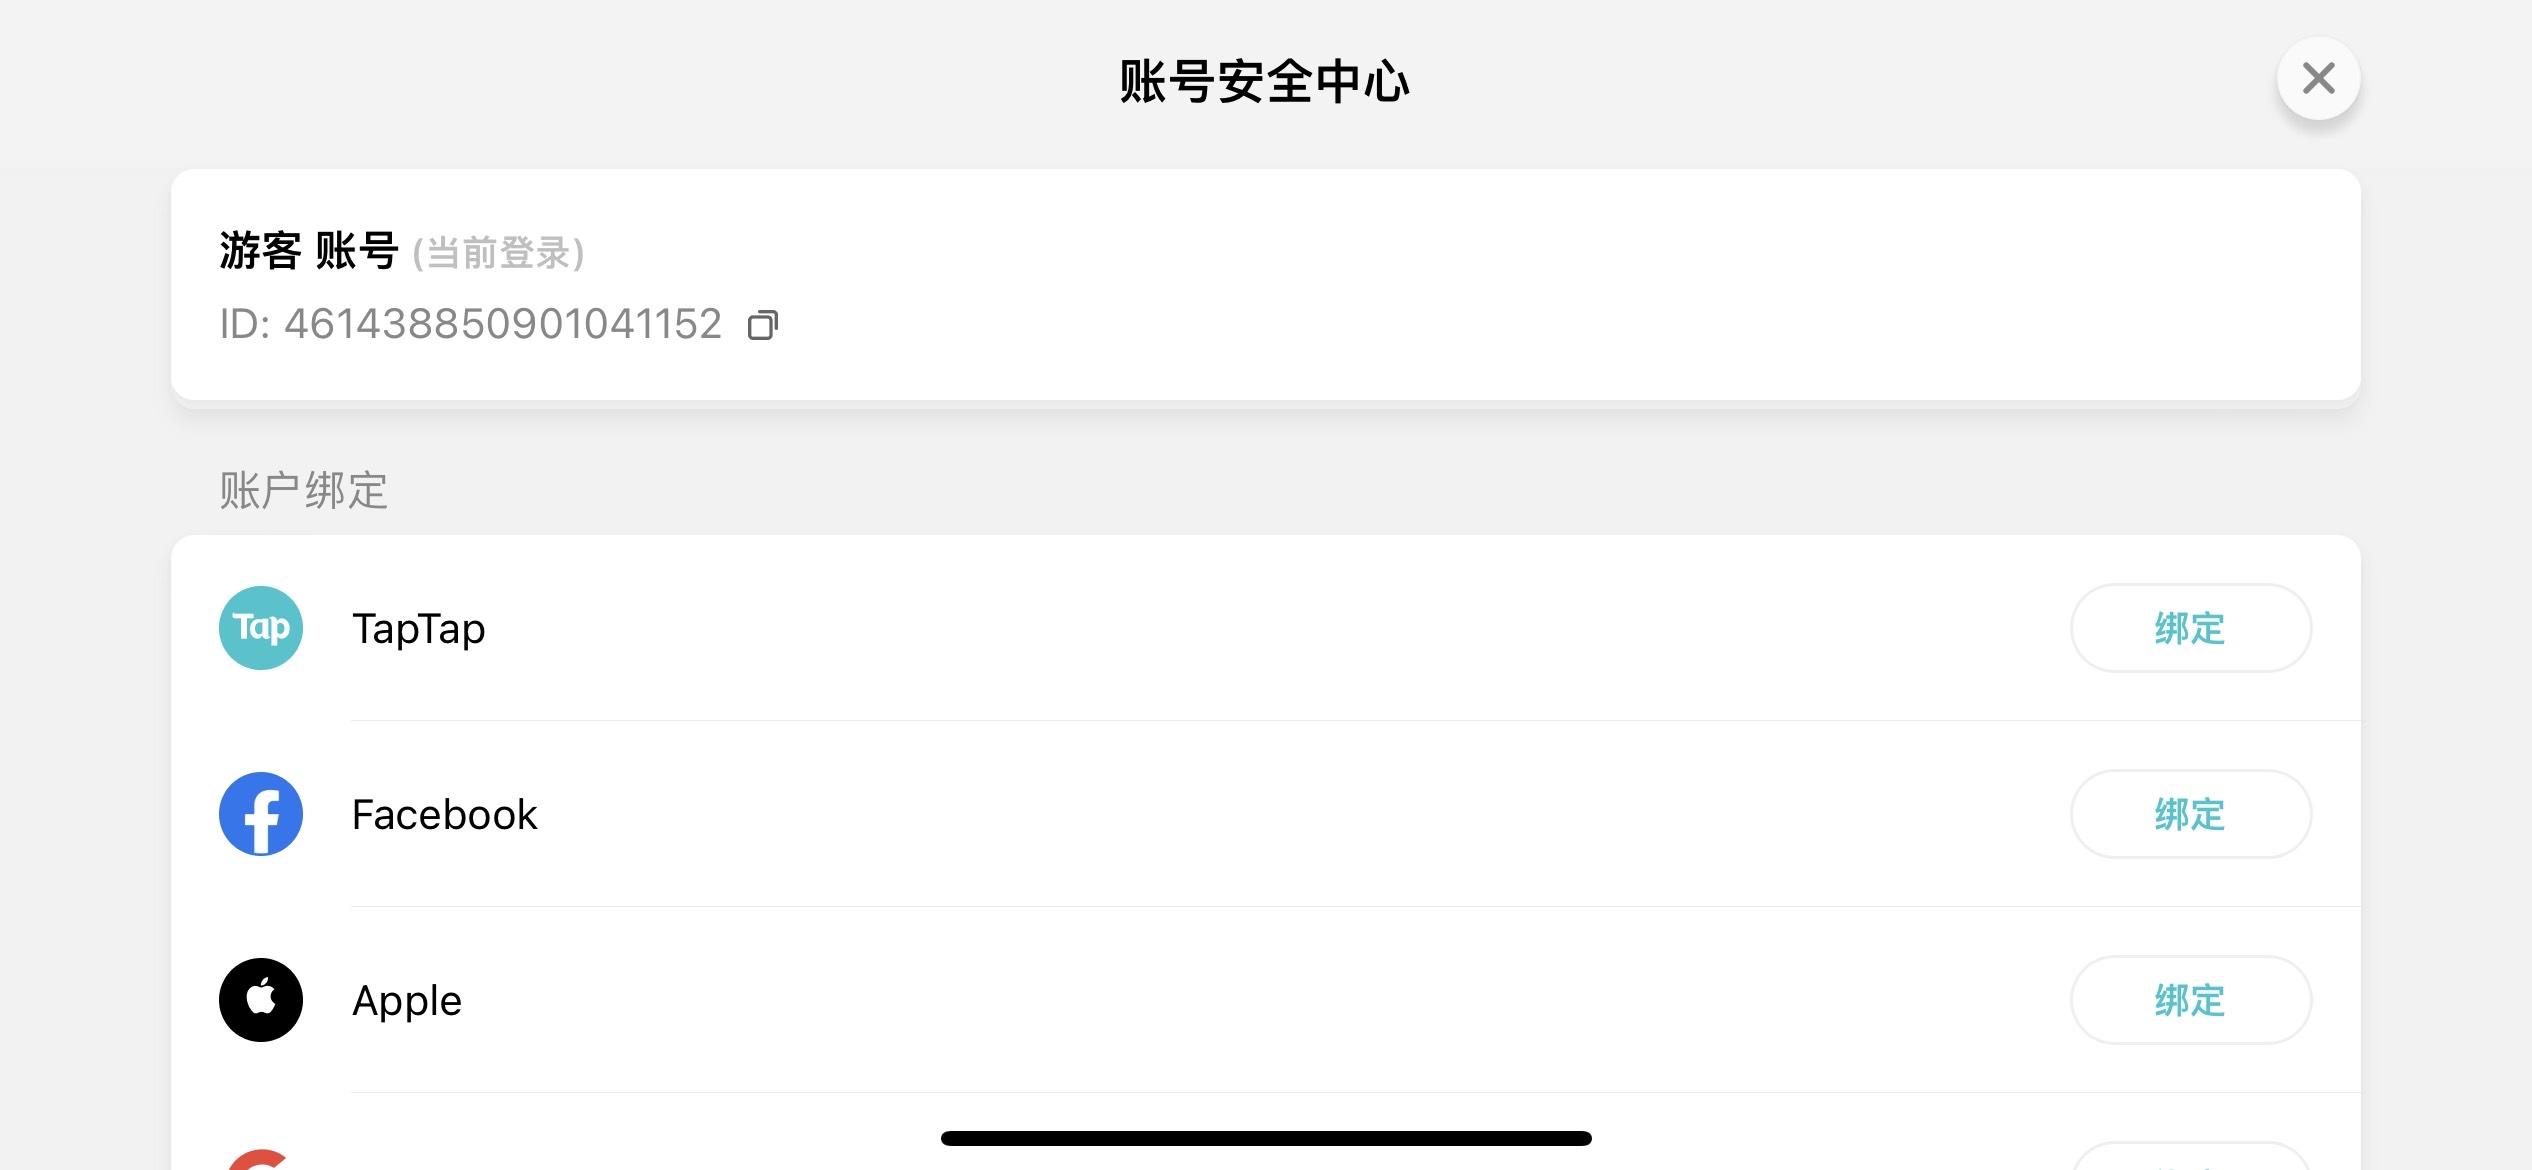Select the Facebook row label
The image size is (2532, 1170).
(x=444, y=815)
